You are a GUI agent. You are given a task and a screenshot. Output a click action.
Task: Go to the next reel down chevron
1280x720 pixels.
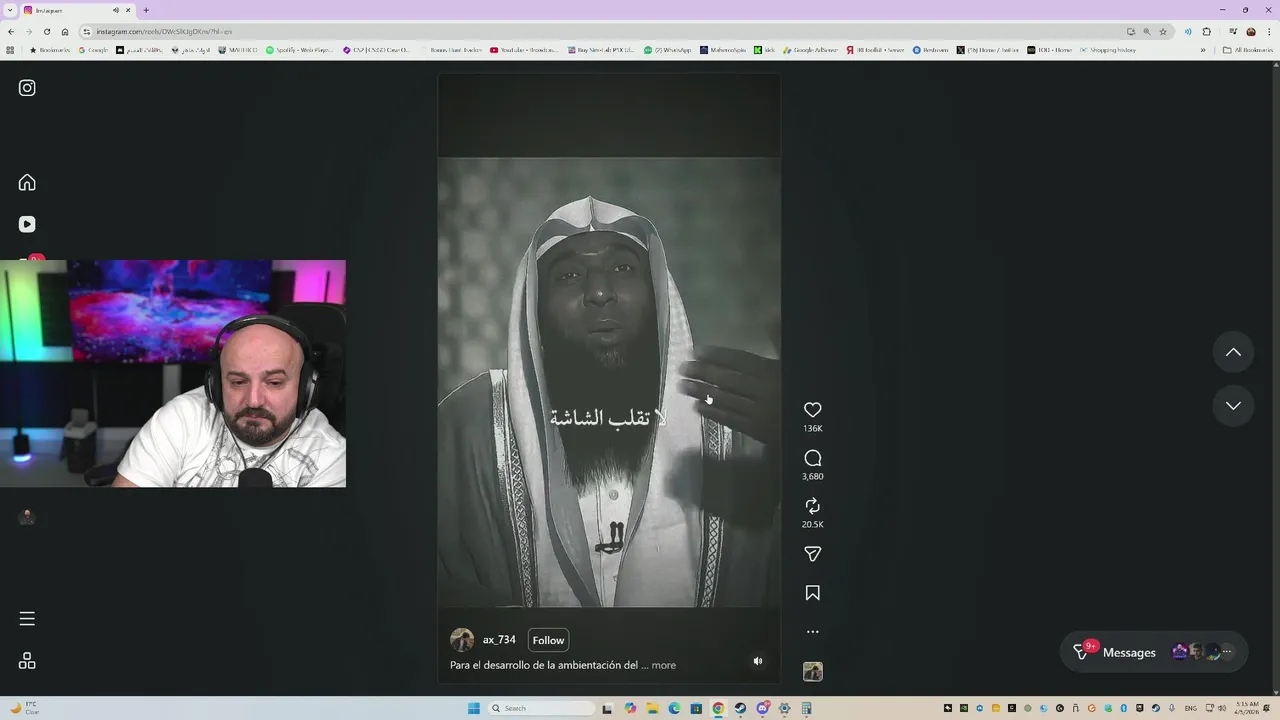[x=1233, y=406]
